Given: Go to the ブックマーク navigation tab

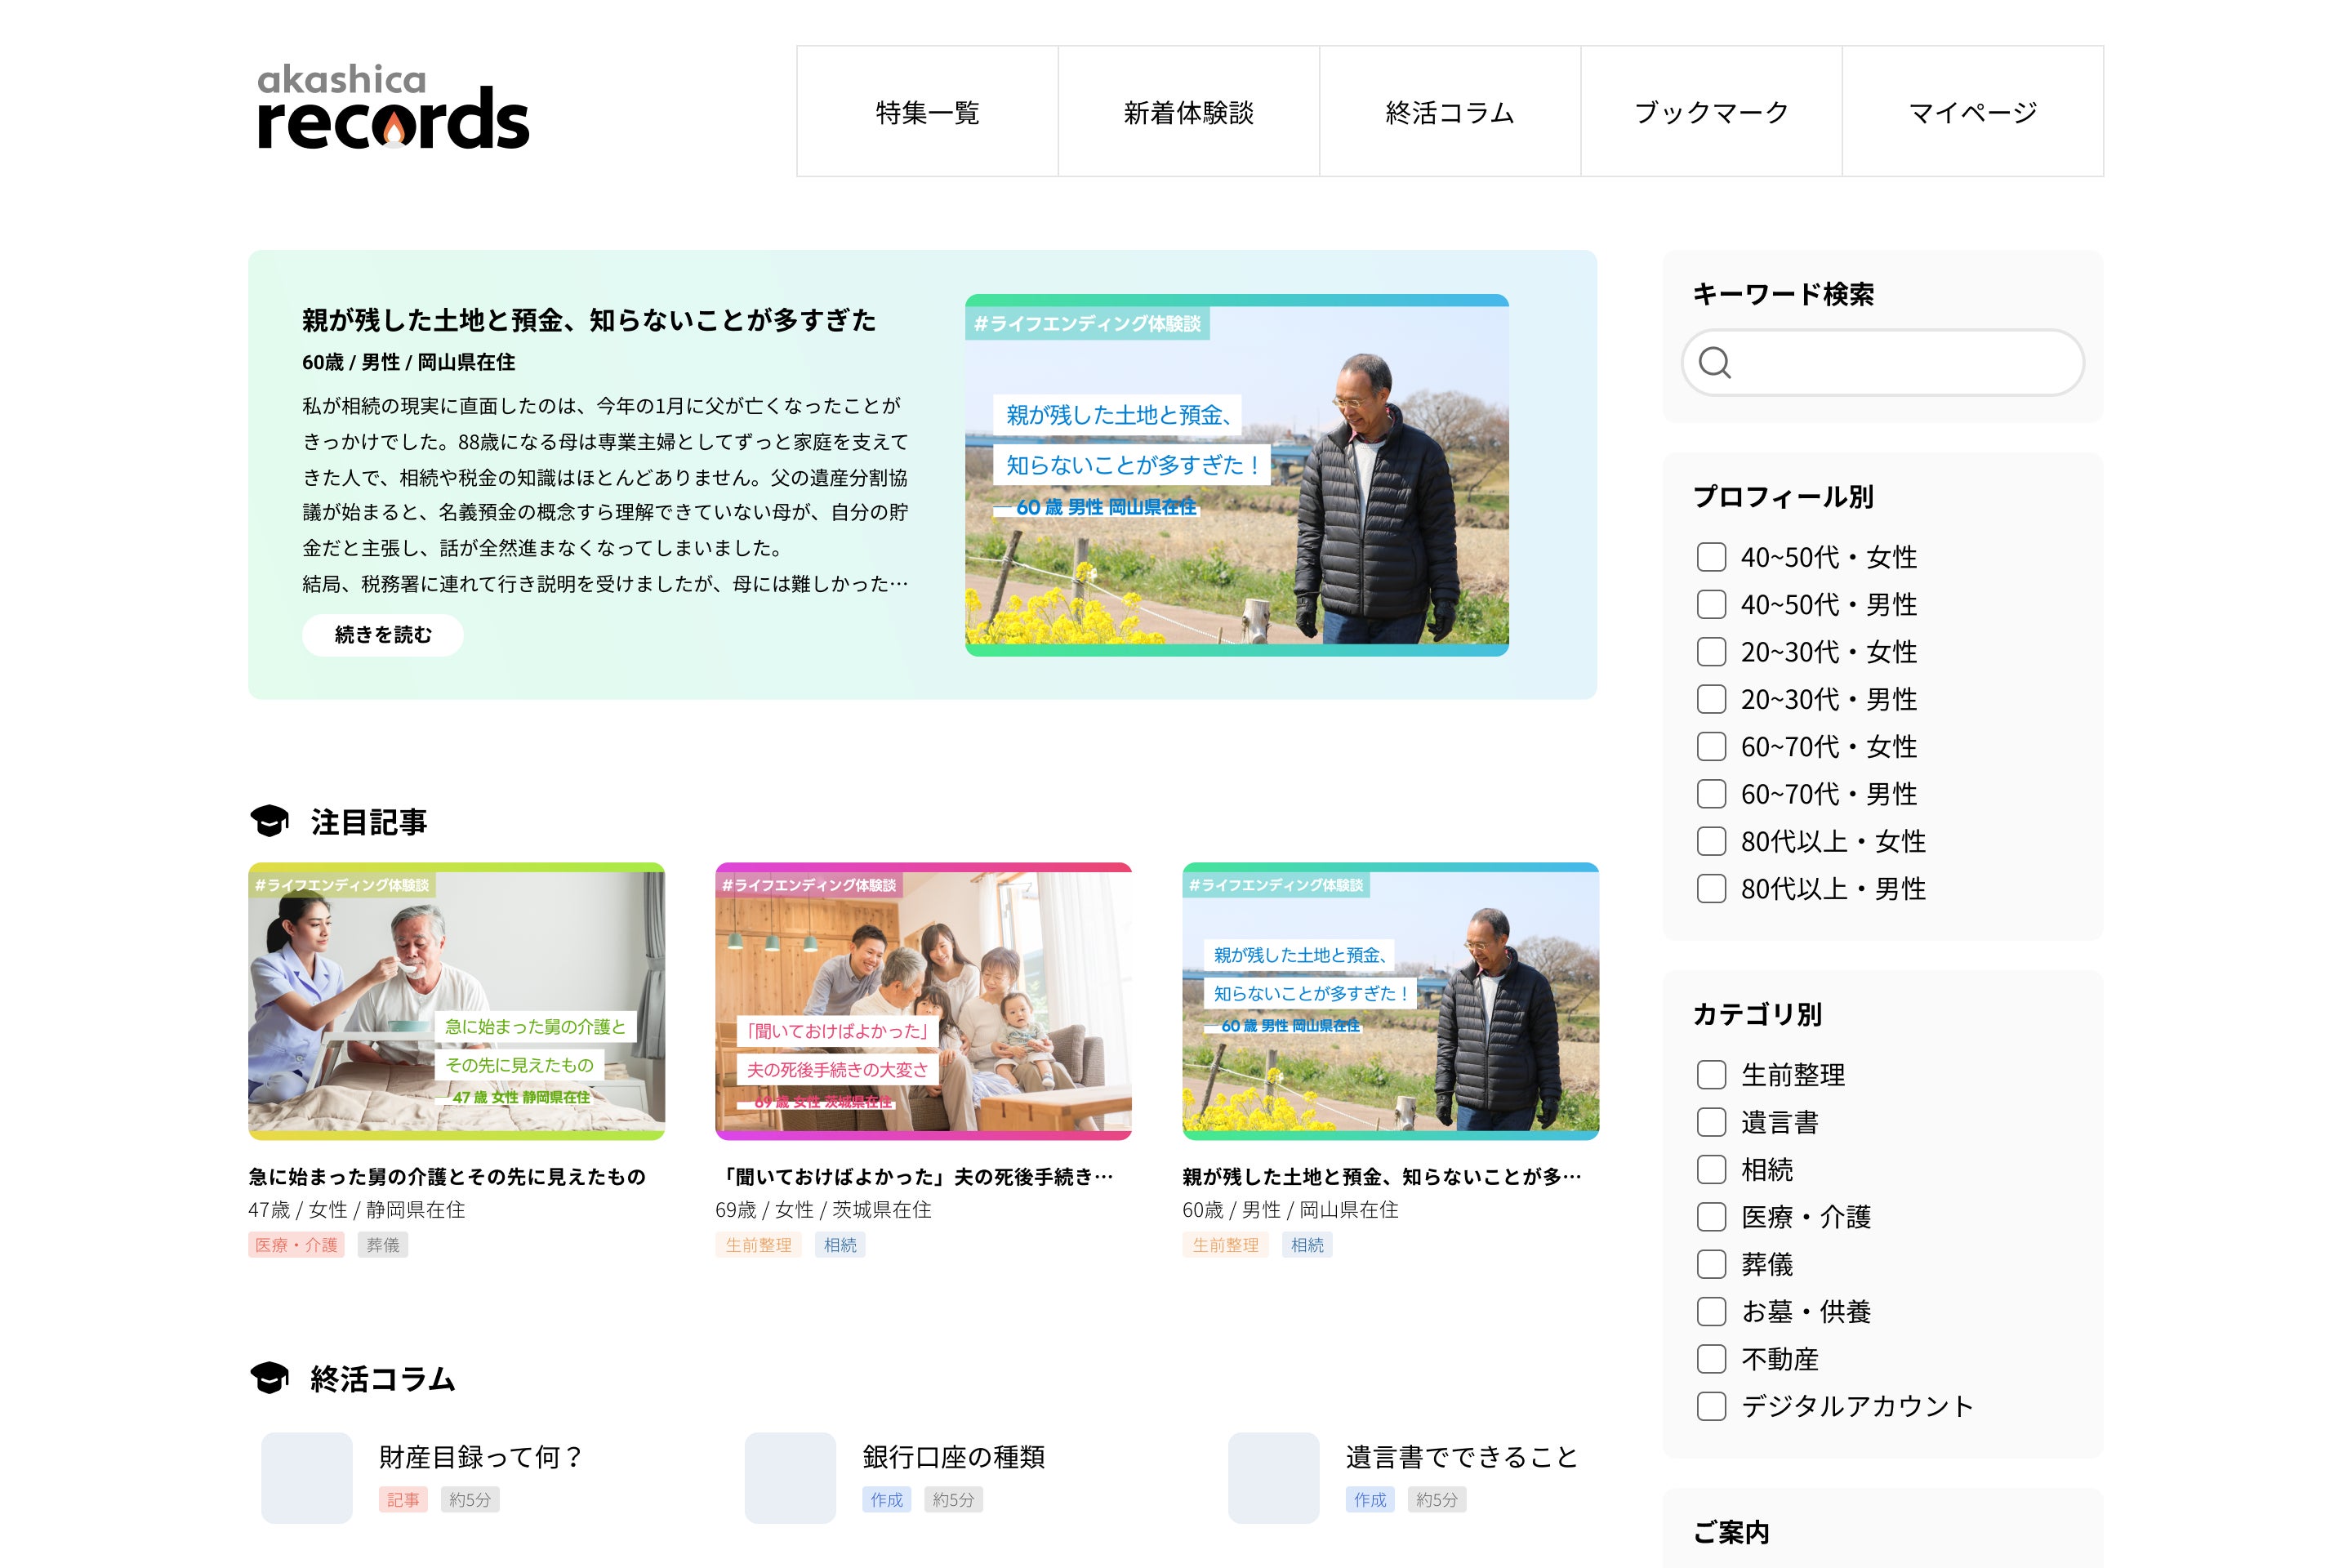Looking at the screenshot, I should (x=1710, y=112).
